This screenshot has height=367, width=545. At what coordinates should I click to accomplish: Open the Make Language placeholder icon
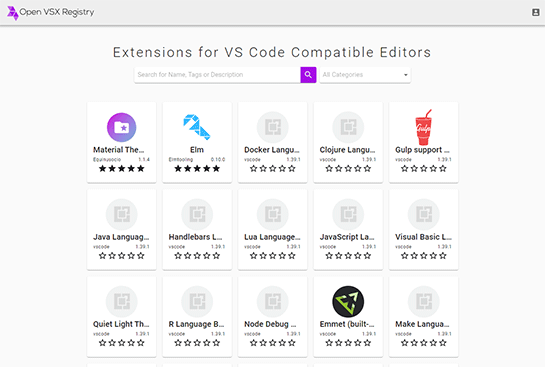423,301
